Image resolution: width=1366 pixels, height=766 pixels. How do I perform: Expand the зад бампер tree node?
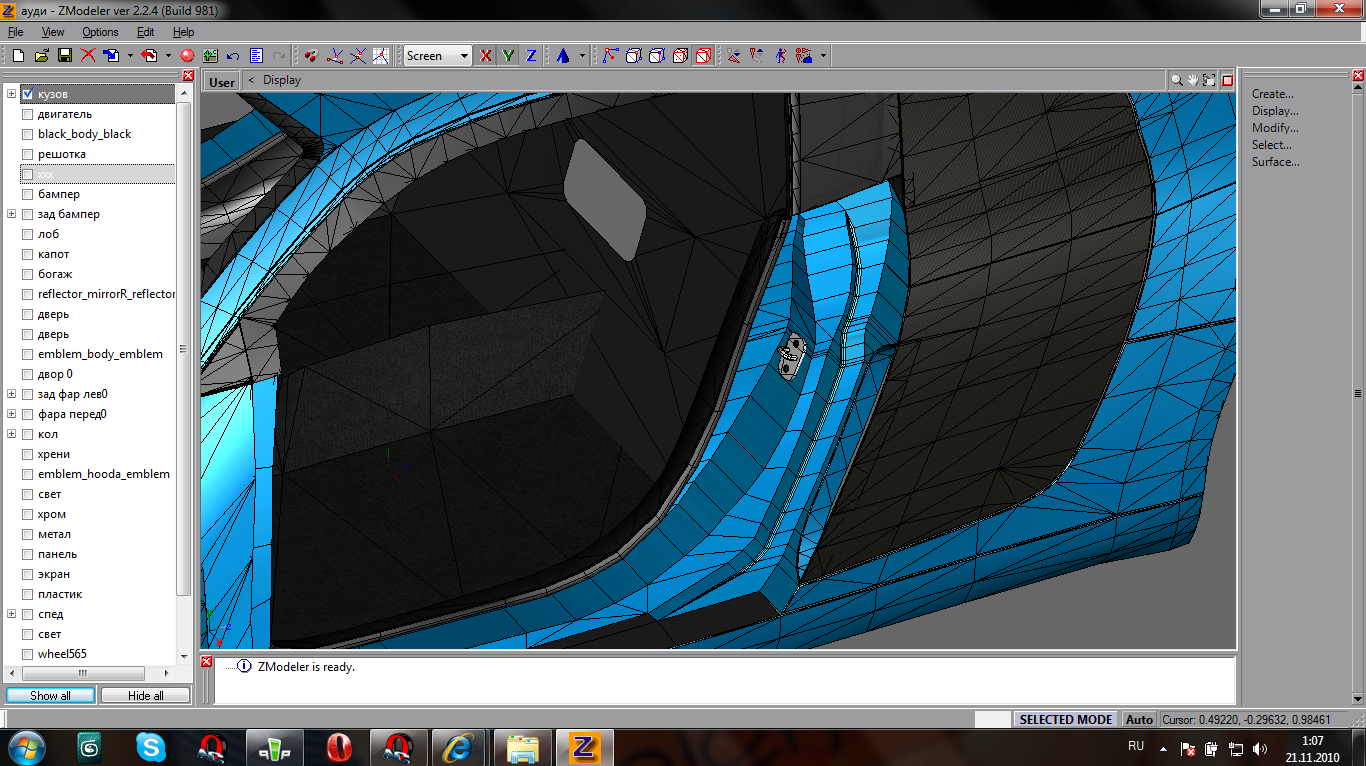[12, 214]
